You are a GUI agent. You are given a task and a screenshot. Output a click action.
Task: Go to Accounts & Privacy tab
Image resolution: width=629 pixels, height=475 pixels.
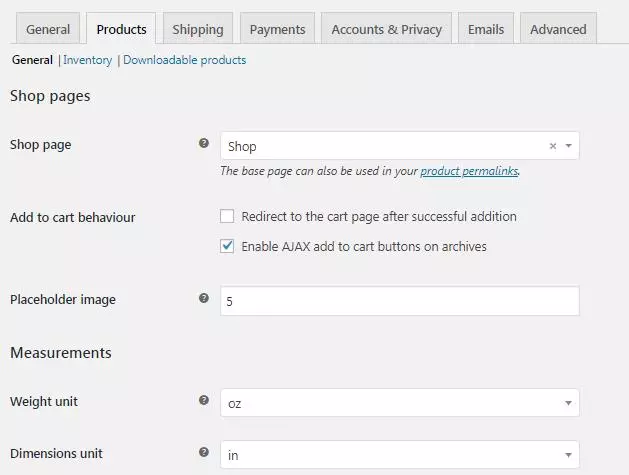coord(386,29)
